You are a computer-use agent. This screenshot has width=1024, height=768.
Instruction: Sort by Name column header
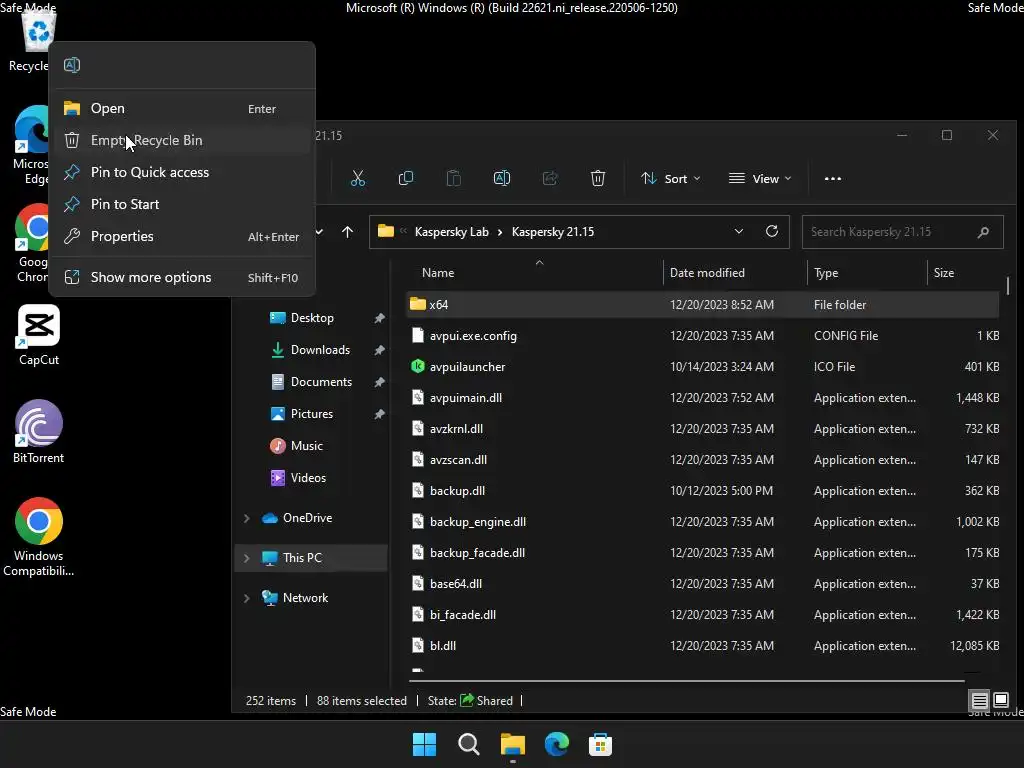coord(438,273)
